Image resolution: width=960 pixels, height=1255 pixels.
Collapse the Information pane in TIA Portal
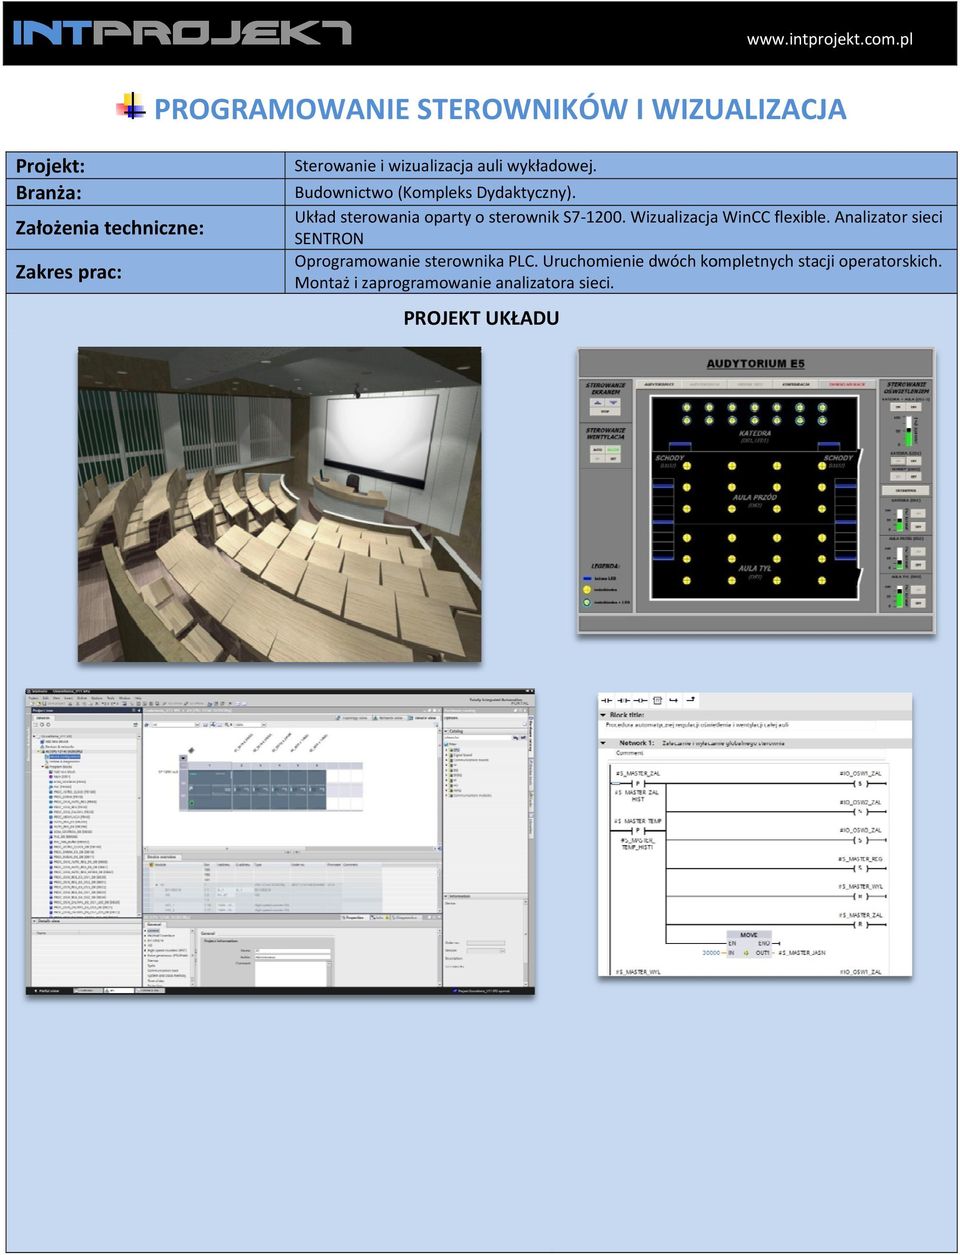[x=446, y=896]
